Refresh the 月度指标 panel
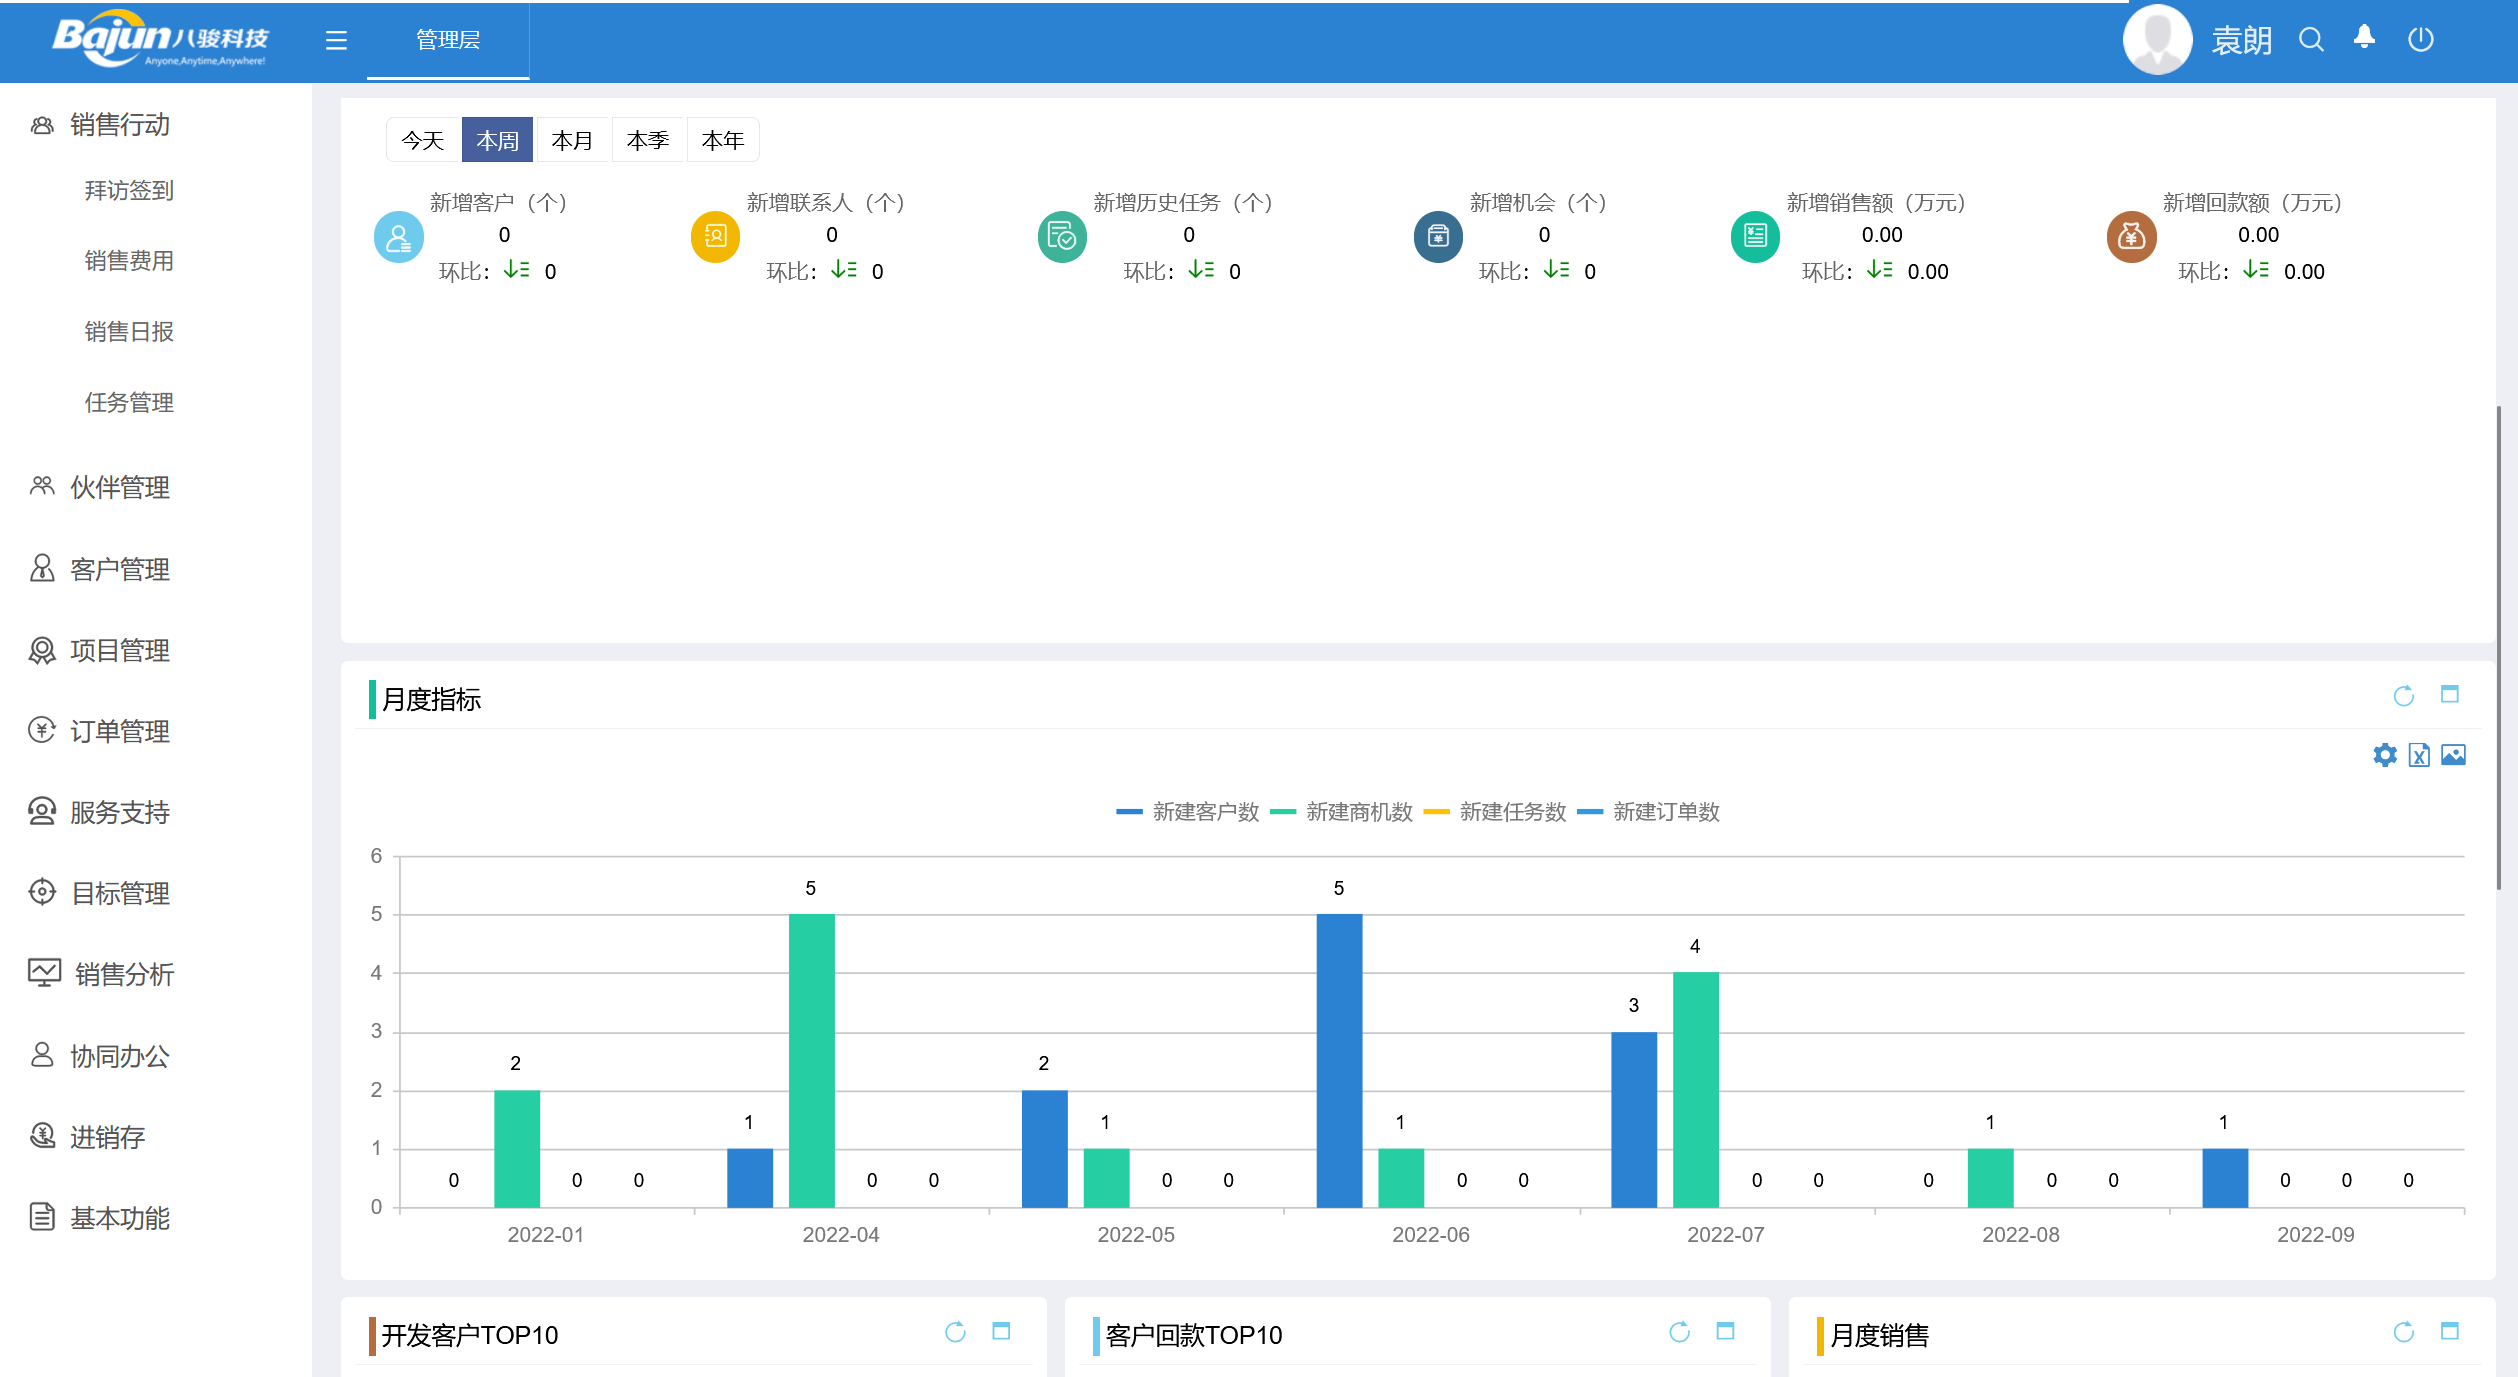The width and height of the screenshot is (2518, 1377). (2403, 696)
